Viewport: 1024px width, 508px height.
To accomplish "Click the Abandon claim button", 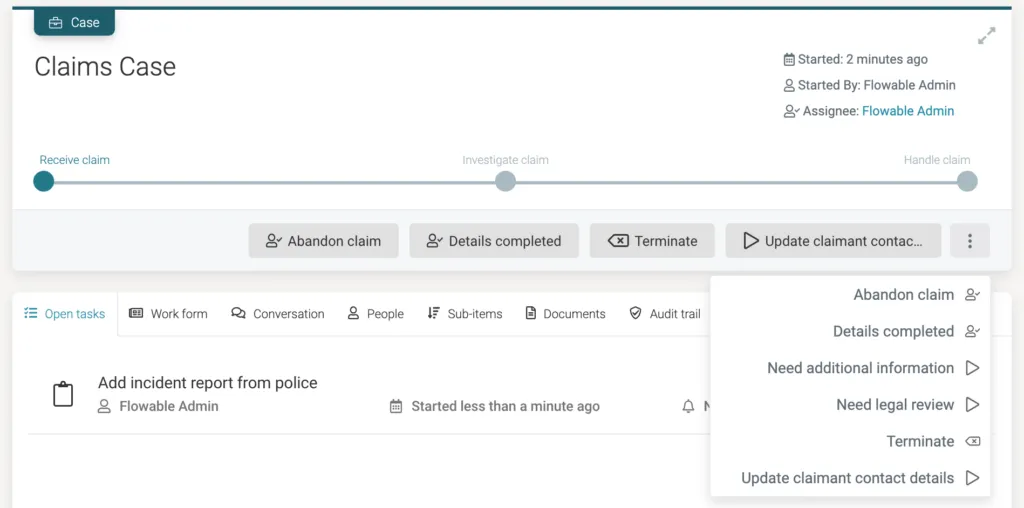I will [x=323, y=241].
